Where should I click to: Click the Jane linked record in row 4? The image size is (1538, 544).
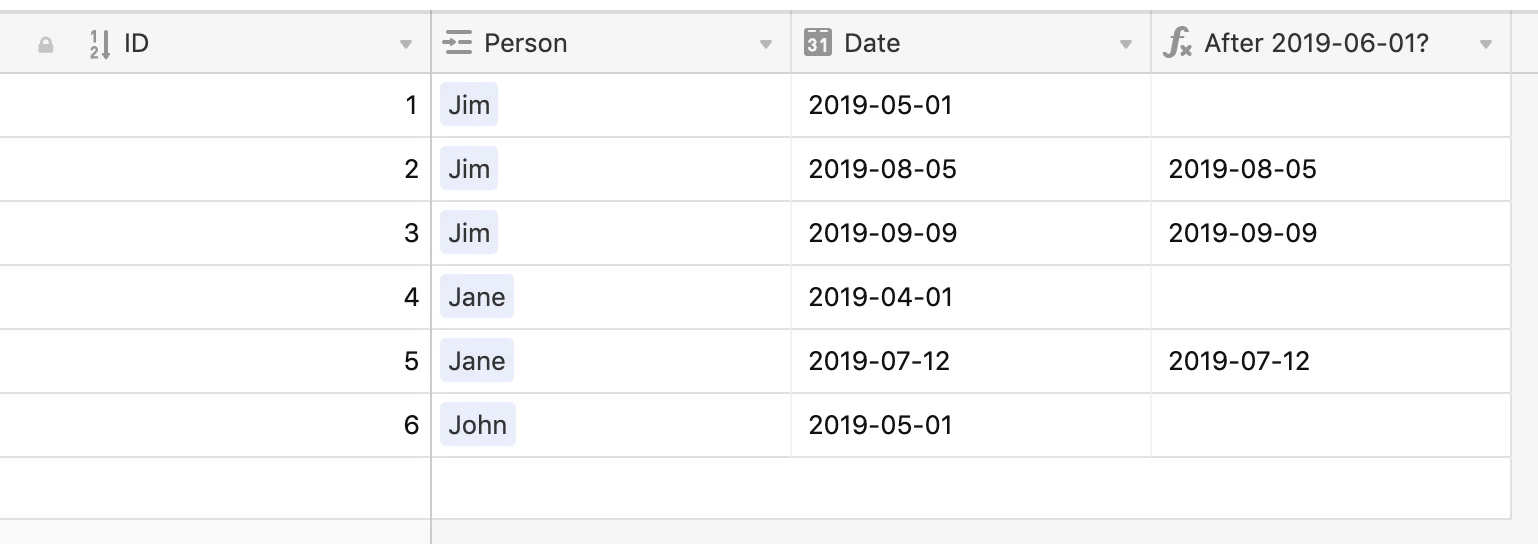click(x=477, y=297)
